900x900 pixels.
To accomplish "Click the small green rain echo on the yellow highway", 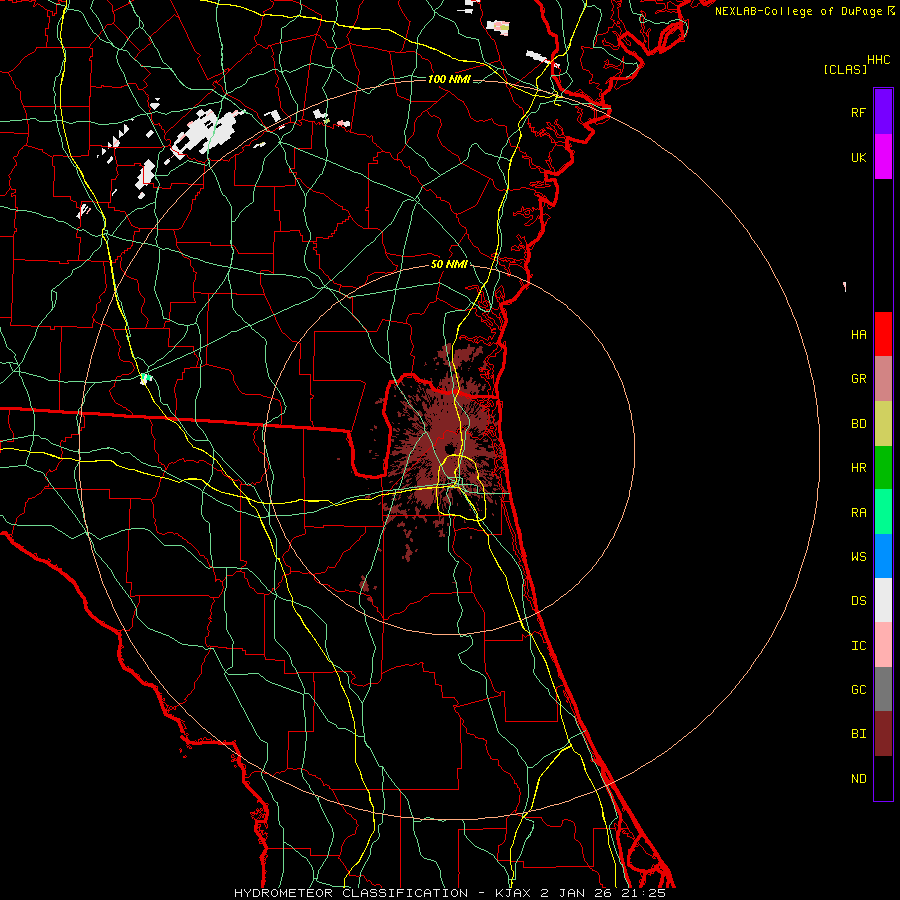I will point(146,378).
